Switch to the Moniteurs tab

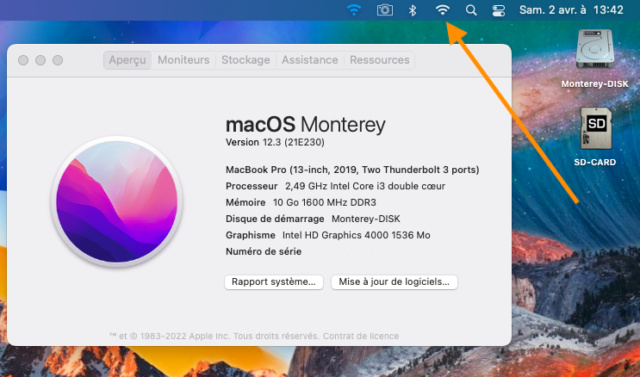pyautogui.click(x=183, y=60)
